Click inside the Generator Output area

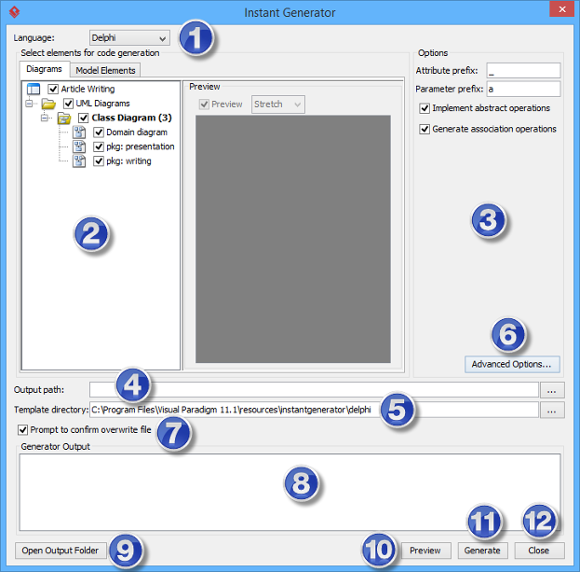[290, 492]
